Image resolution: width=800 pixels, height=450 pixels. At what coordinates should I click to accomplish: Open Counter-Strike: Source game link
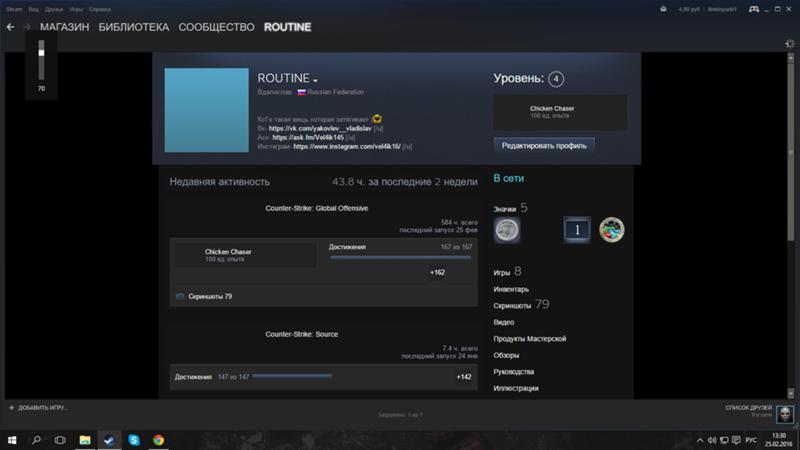[302, 334]
